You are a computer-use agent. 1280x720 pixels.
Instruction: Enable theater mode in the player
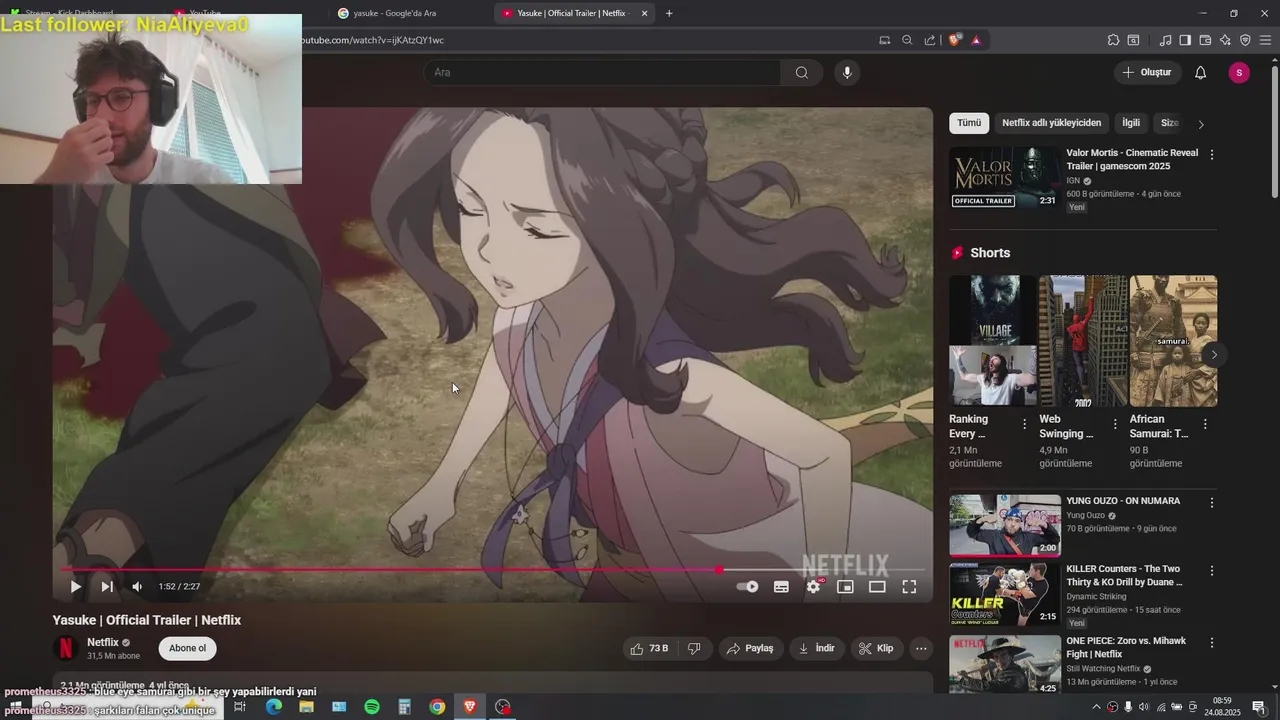(x=877, y=587)
